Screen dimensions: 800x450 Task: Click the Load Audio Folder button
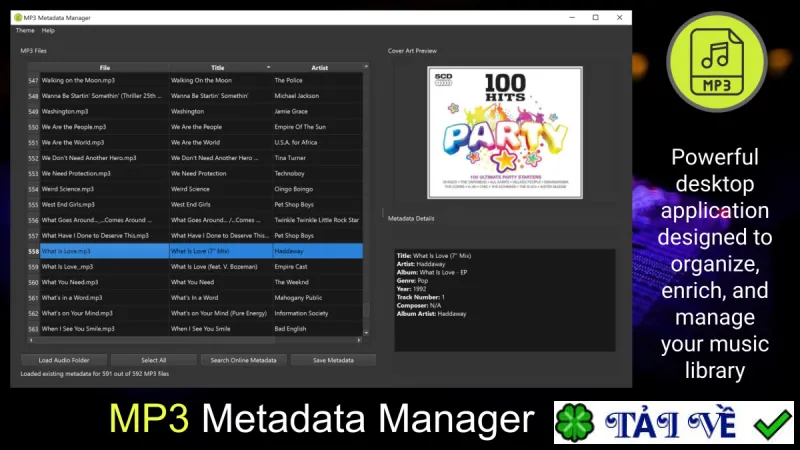pyautogui.click(x=64, y=360)
